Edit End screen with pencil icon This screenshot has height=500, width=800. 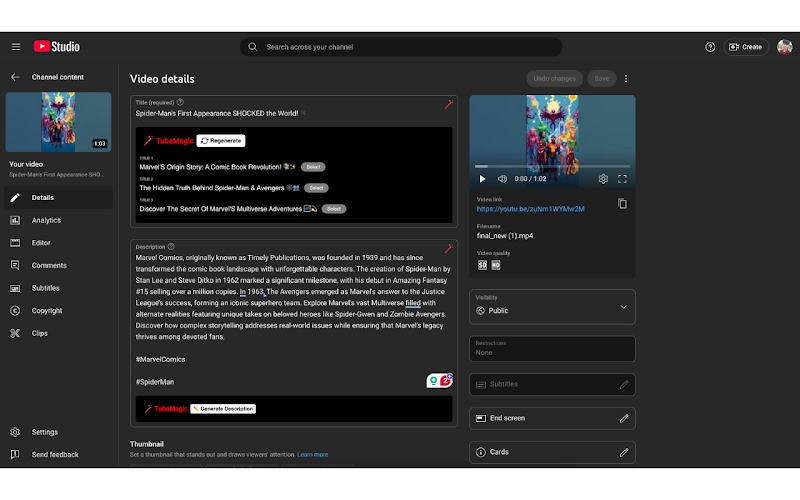pos(624,418)
